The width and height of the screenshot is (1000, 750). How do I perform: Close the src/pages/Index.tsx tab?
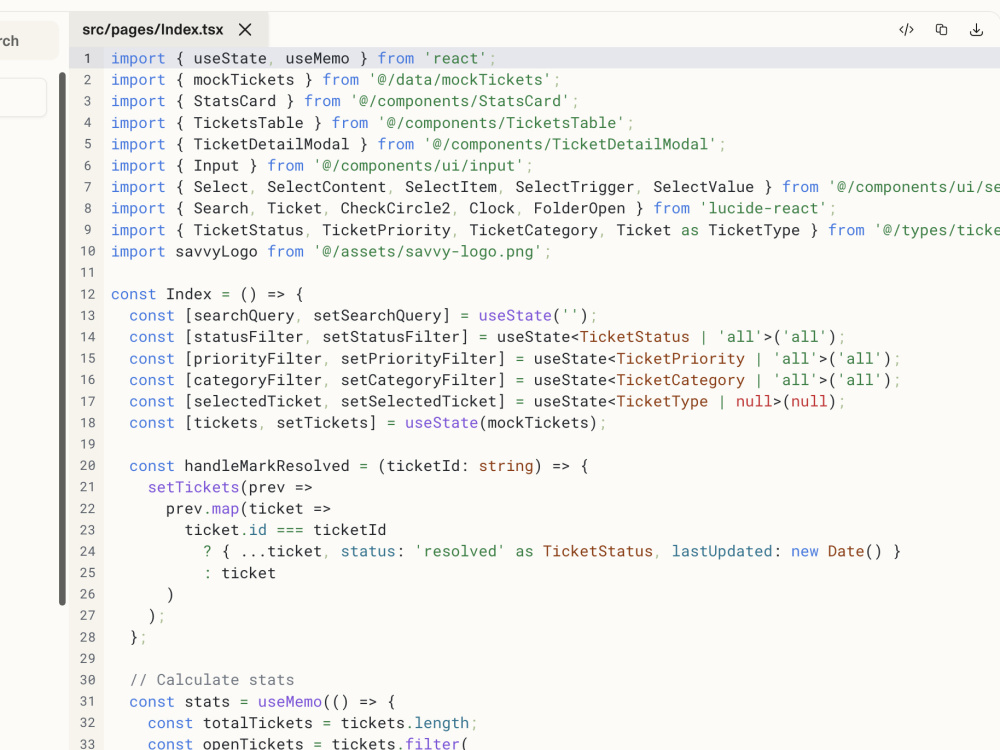coord(245,30)
